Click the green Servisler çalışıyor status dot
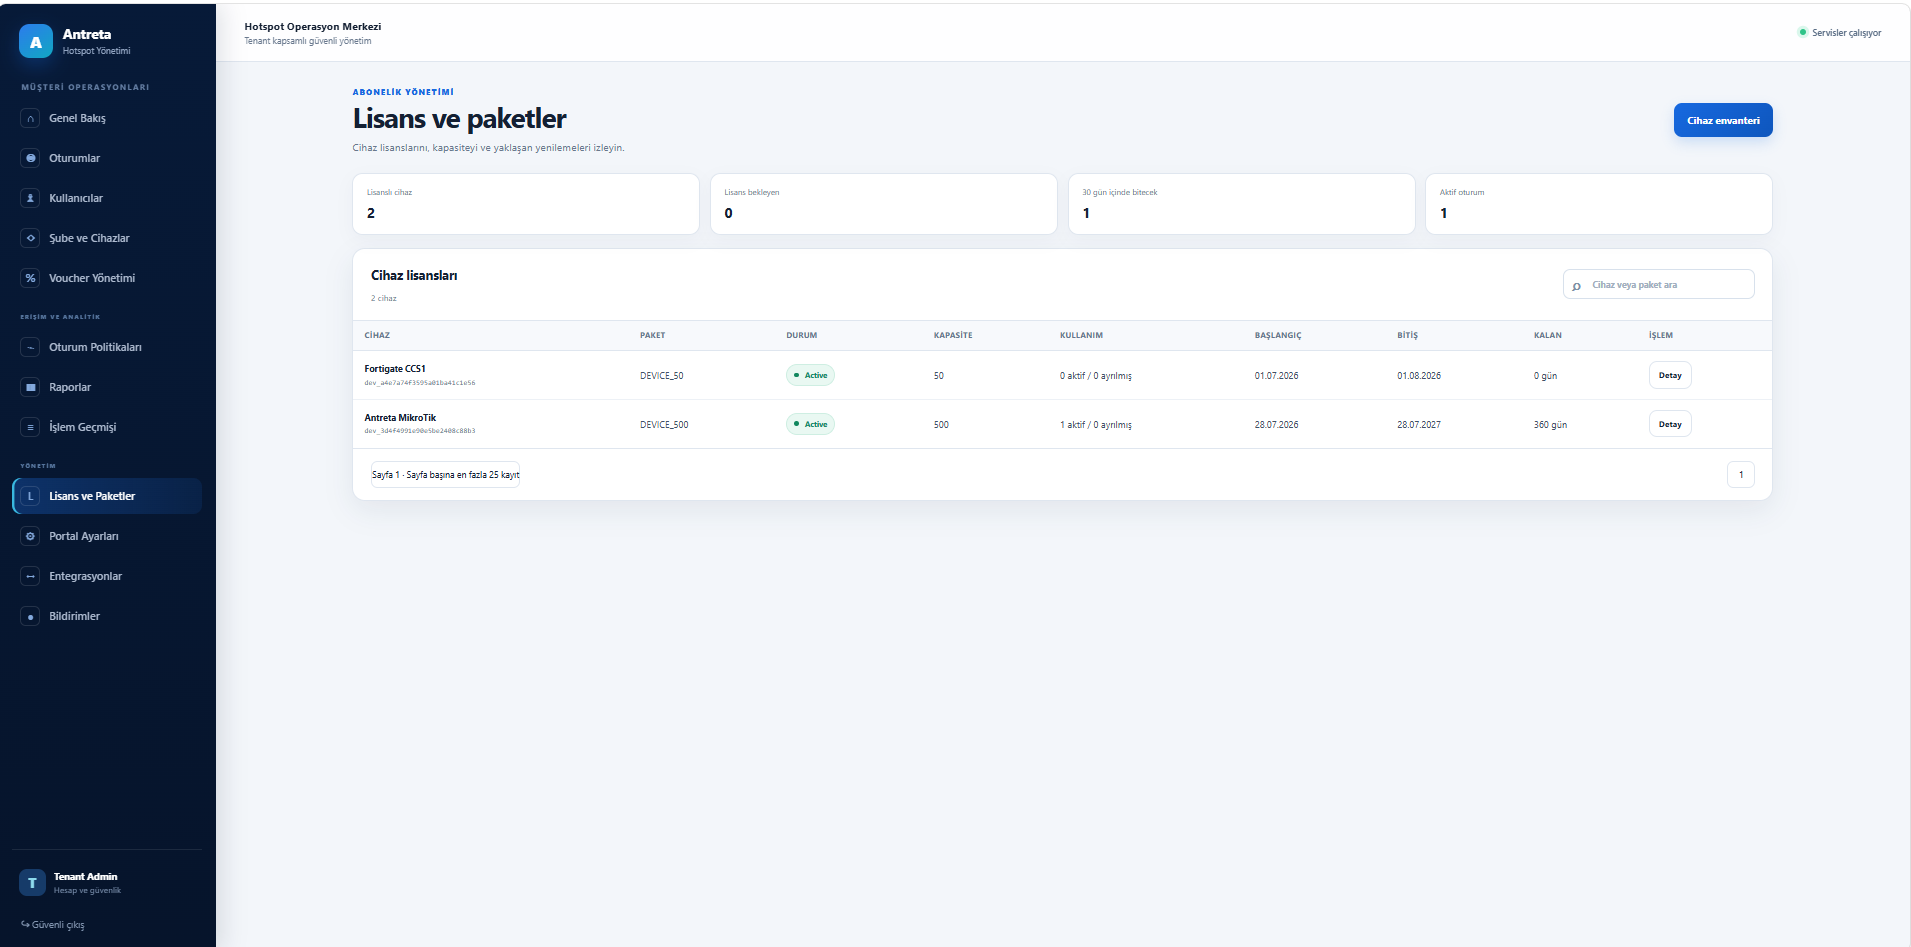The image size is (1911, 947). tap(1803, 32)
